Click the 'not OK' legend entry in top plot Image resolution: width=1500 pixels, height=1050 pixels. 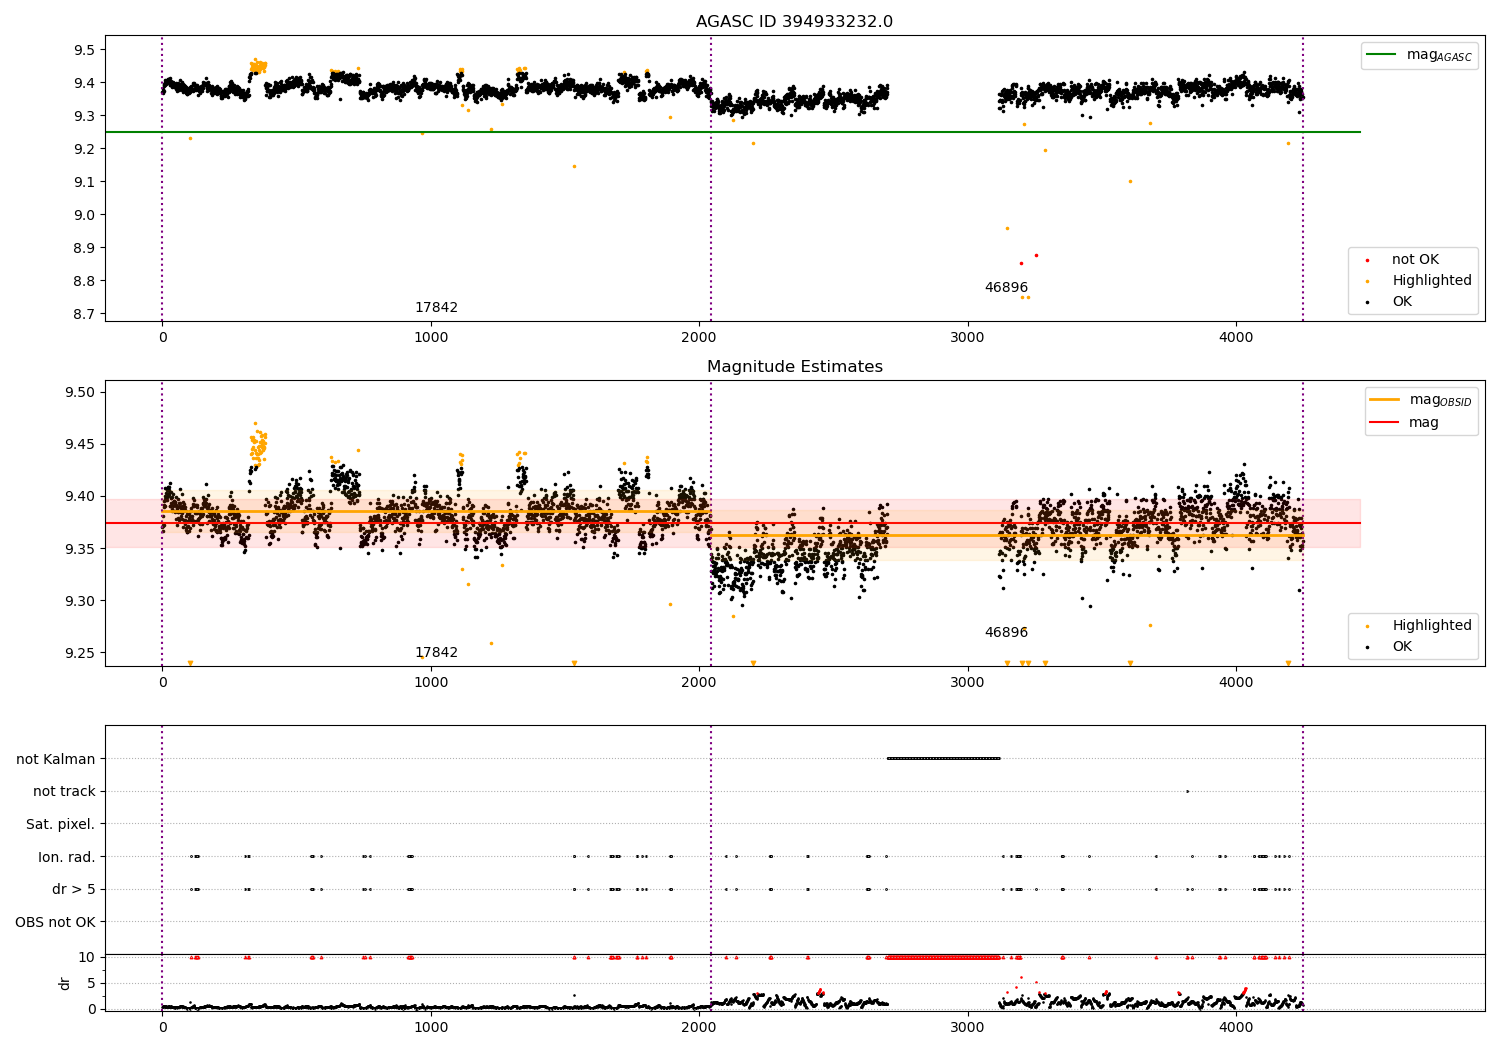click(x=1403, y=260)
